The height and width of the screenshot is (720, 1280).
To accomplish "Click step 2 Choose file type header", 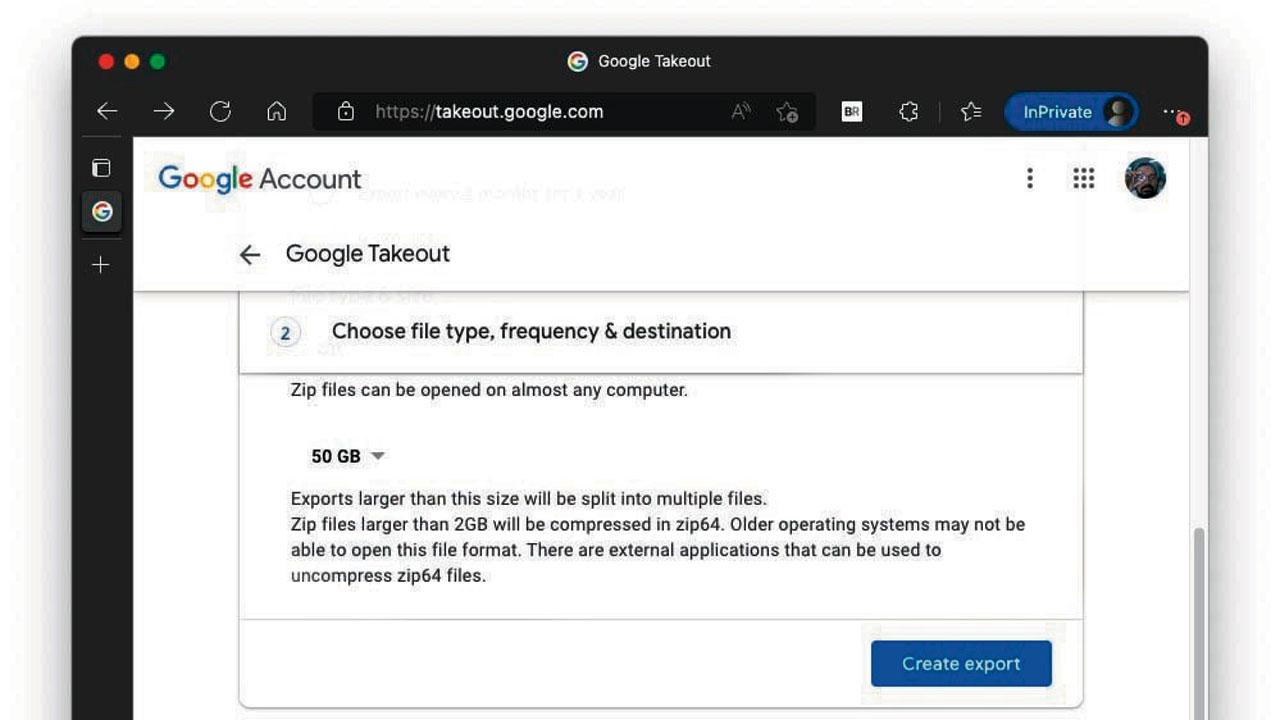I will coord(661,332).
